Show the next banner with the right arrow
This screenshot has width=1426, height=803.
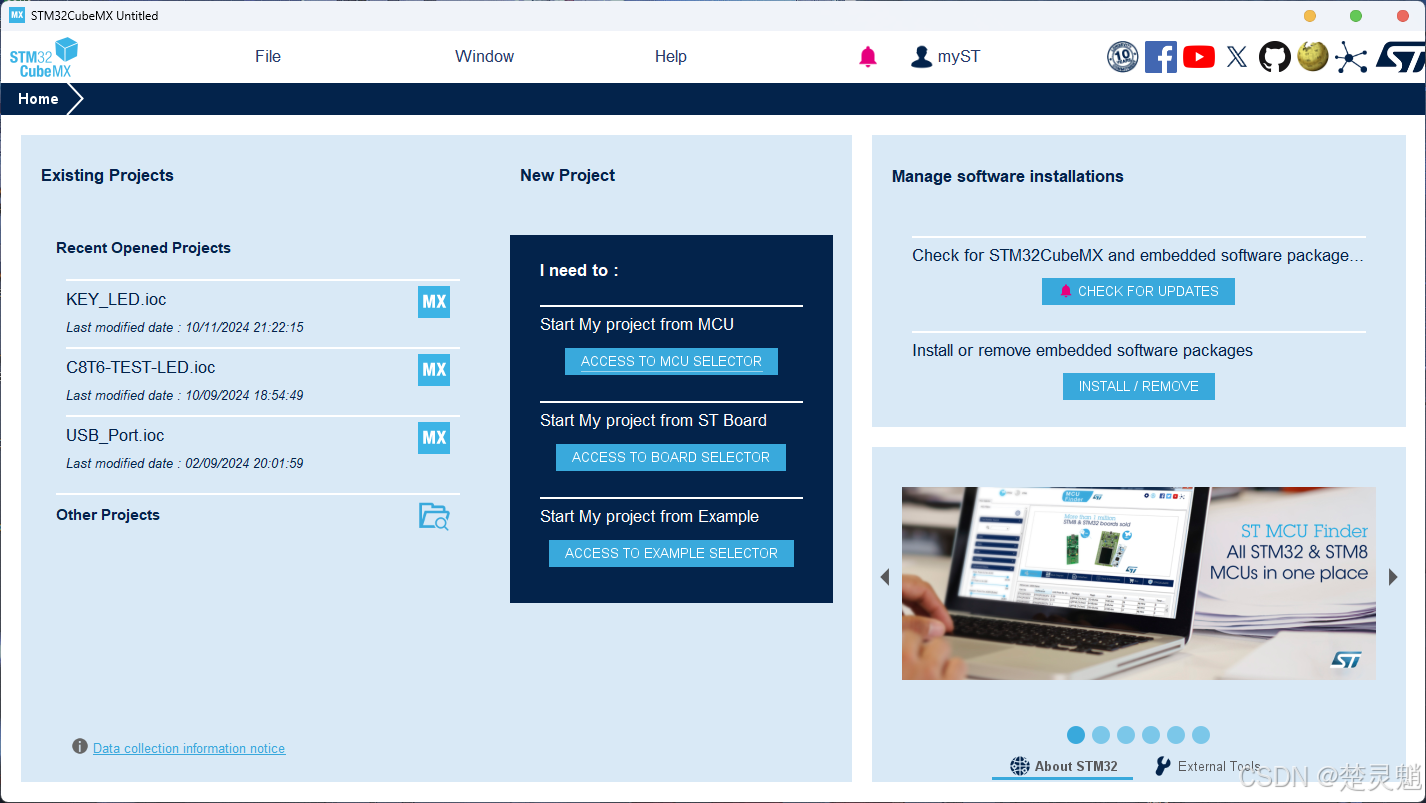click(x=1393, y=577)
